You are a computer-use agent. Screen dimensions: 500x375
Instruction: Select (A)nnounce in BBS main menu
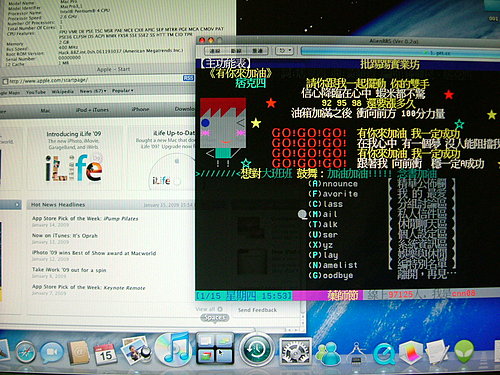333,184
